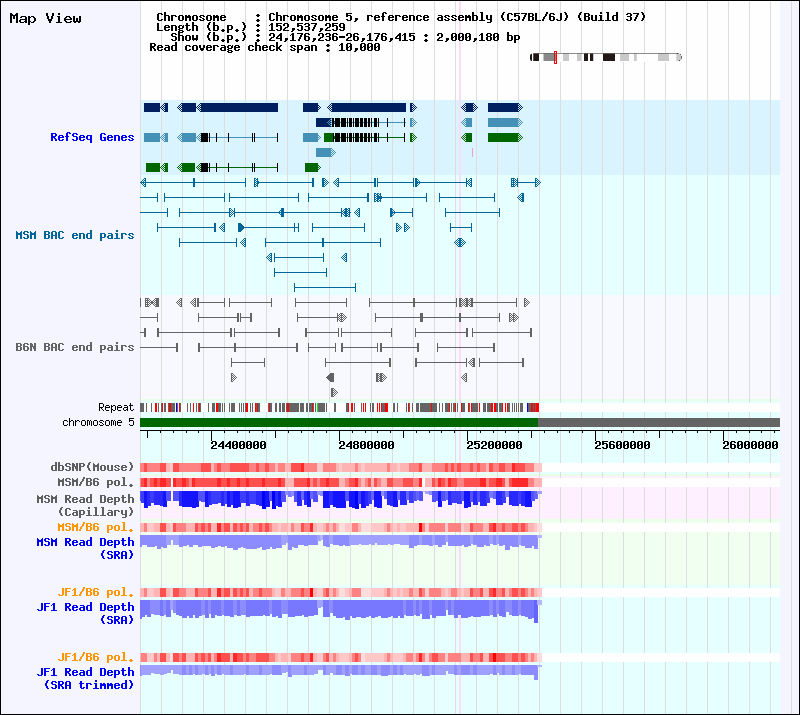Click the 25200000 ruler position label
This screenshot has width=800, height=715.
coord(494,445)
